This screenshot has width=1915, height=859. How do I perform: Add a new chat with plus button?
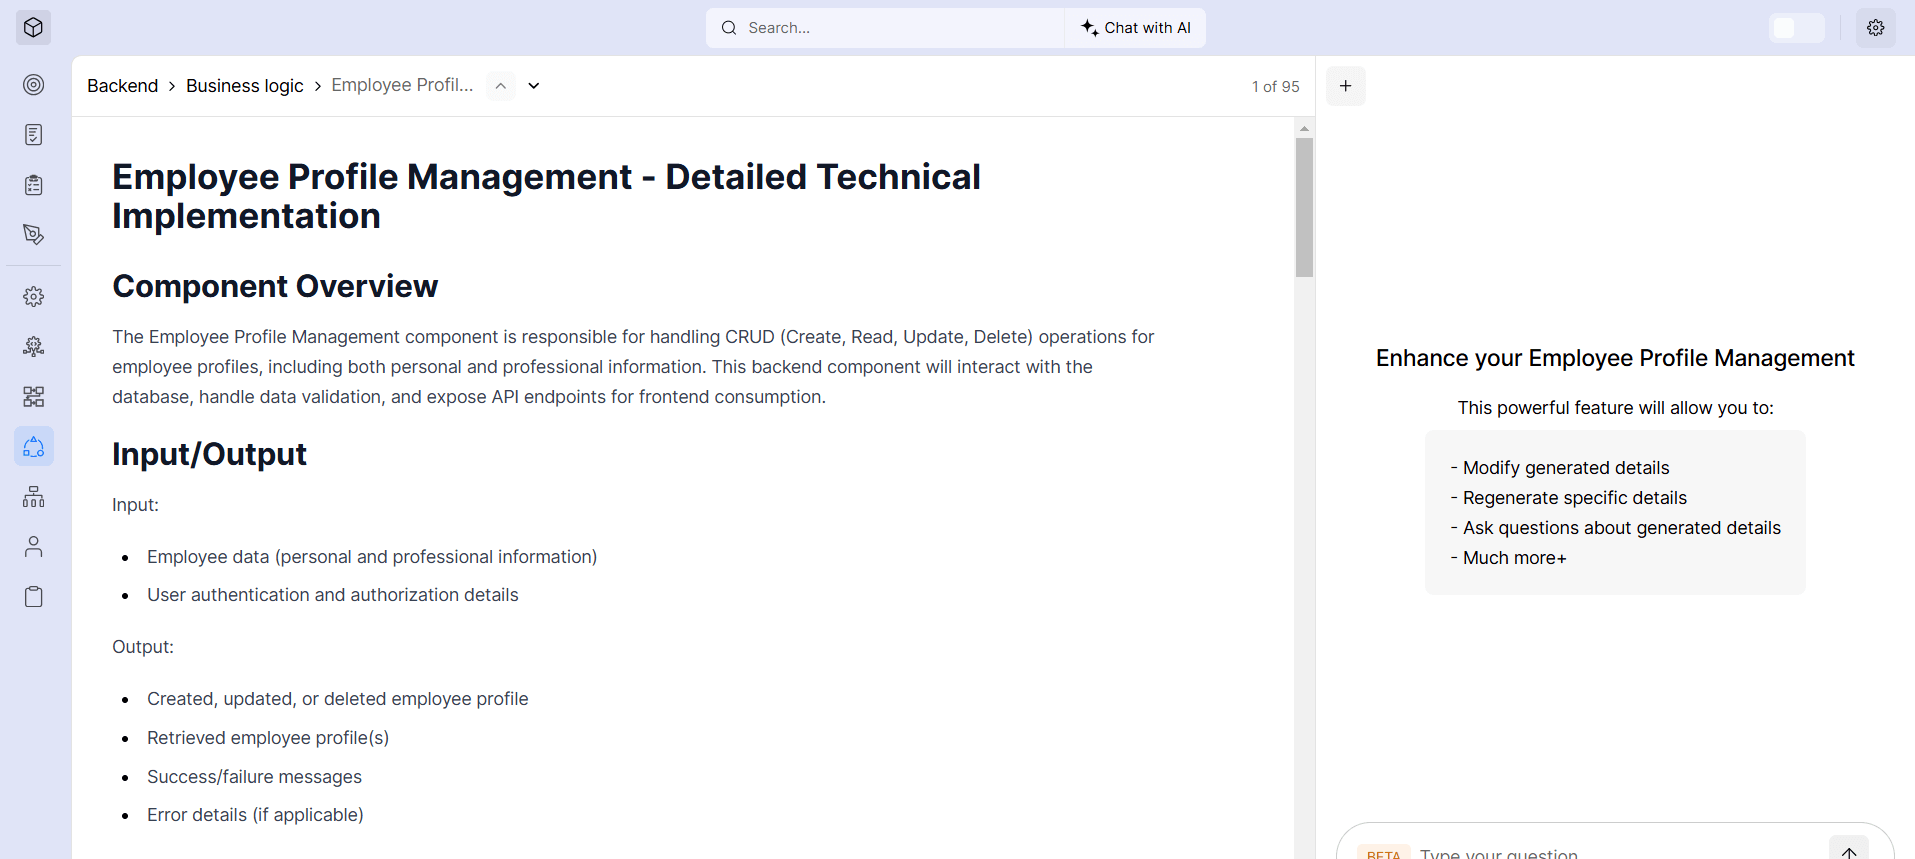(x=1346, y=86)
